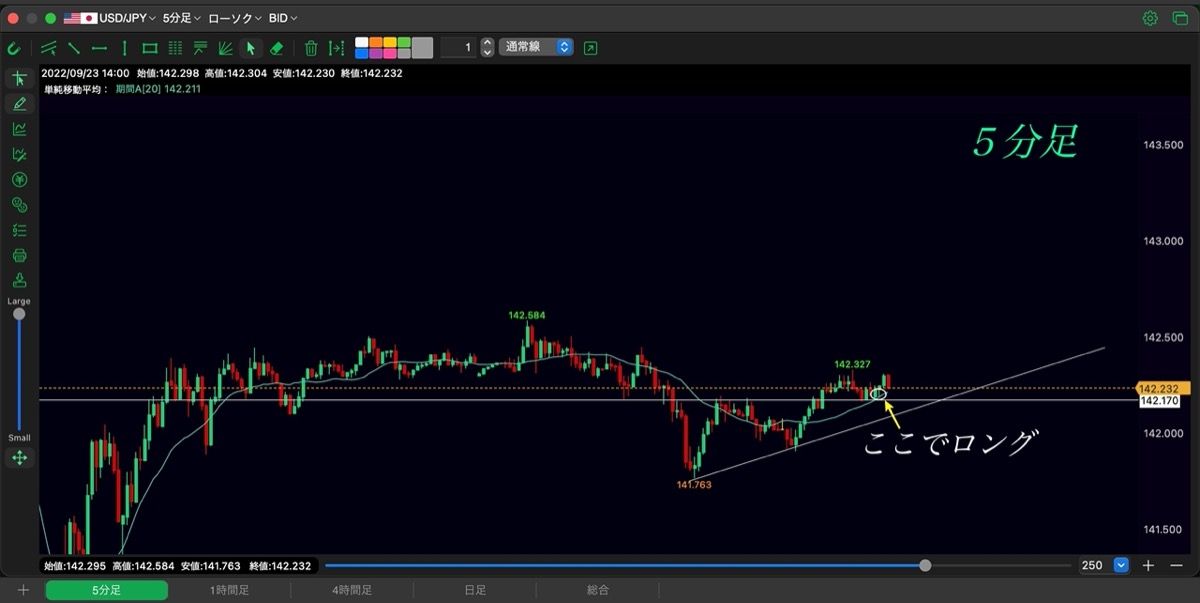This screenshot has width=1200, height=603.
Task: Click the trash delete-all icon
Action: 311,48
